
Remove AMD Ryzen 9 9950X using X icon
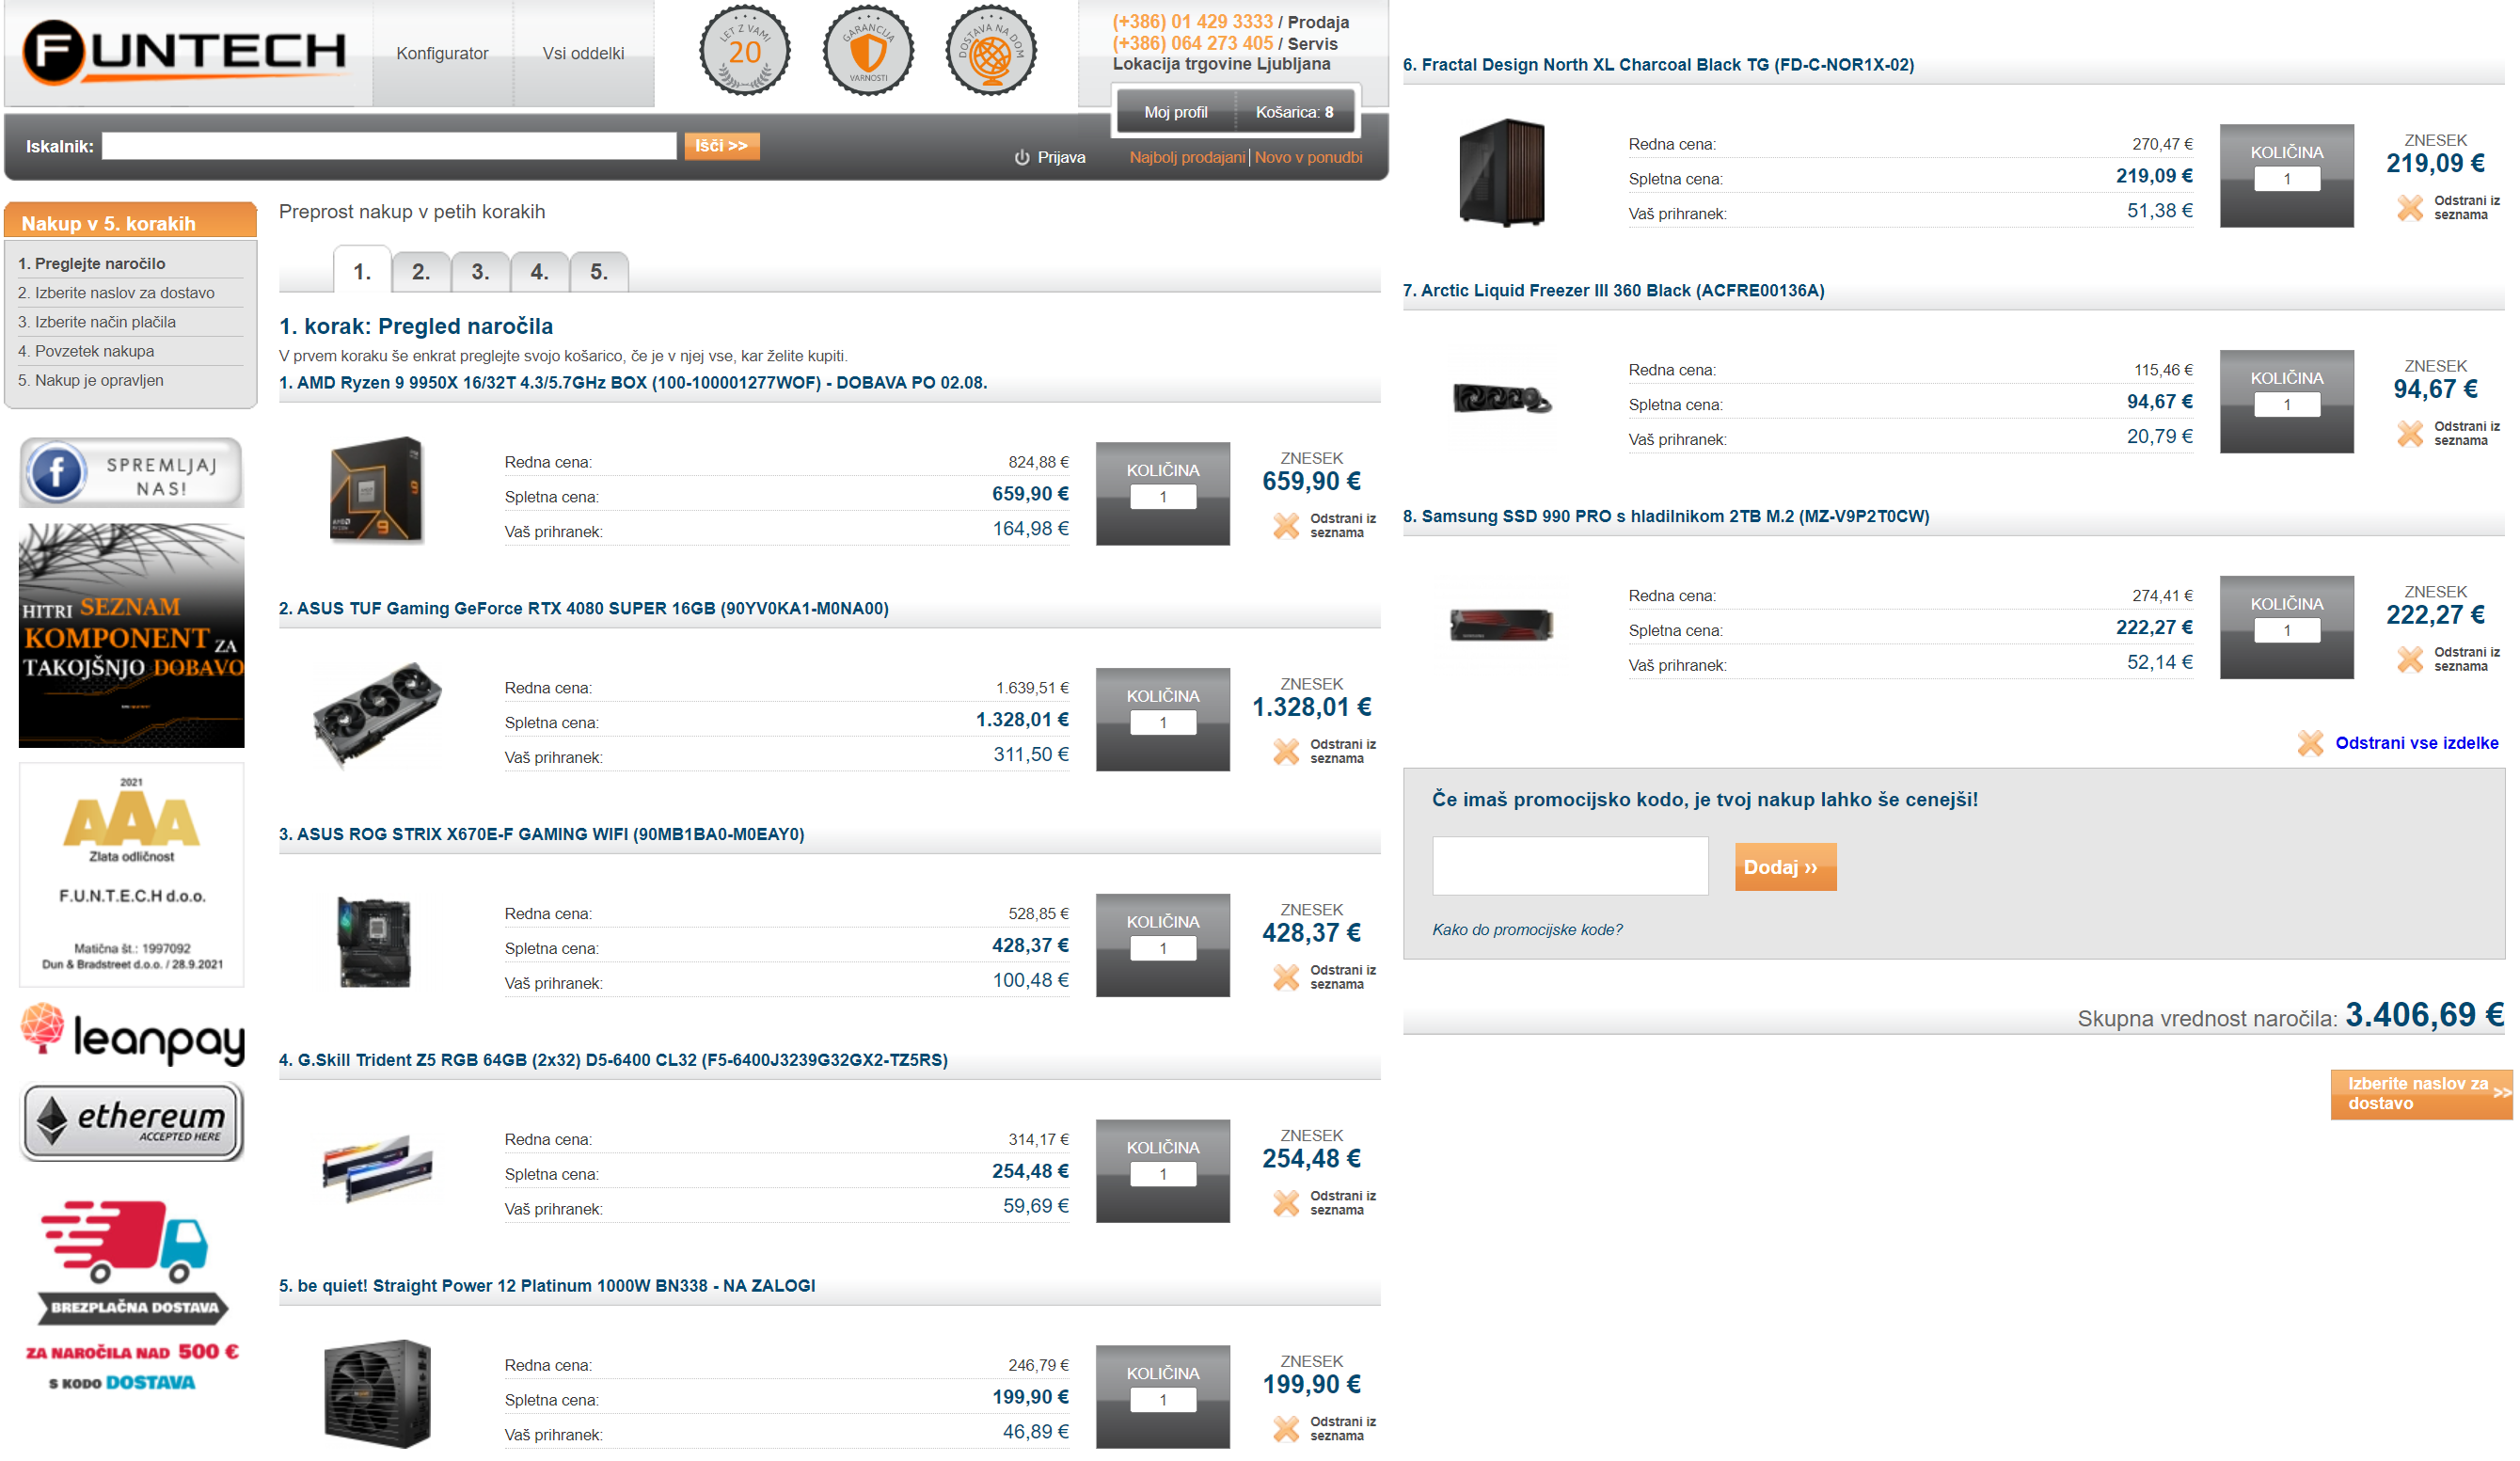[1286, 525]
